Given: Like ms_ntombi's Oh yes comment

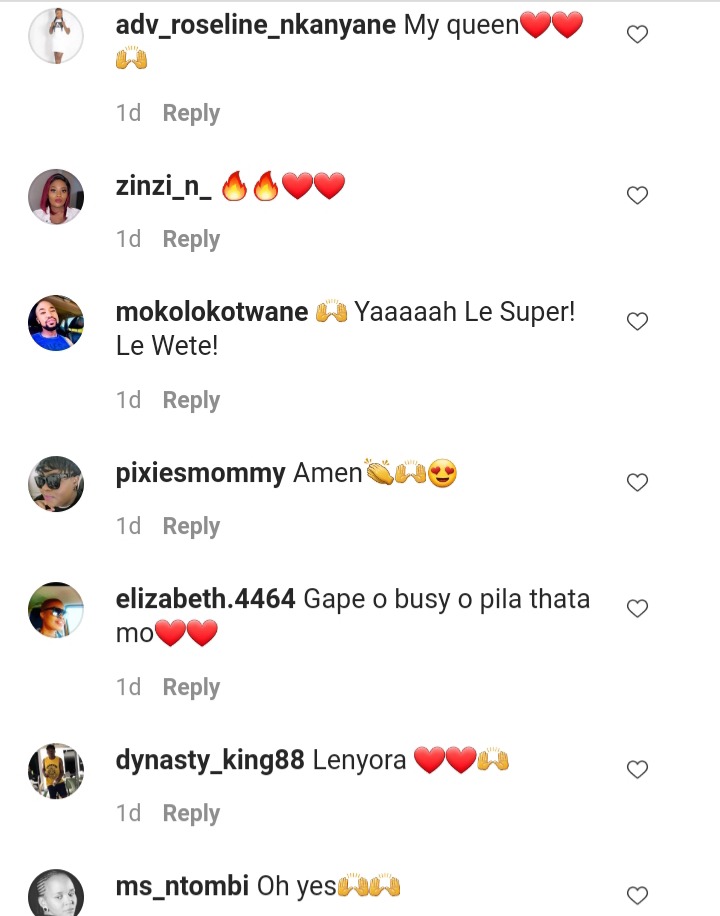Looking at the screenshot, I should click(637, 896).
